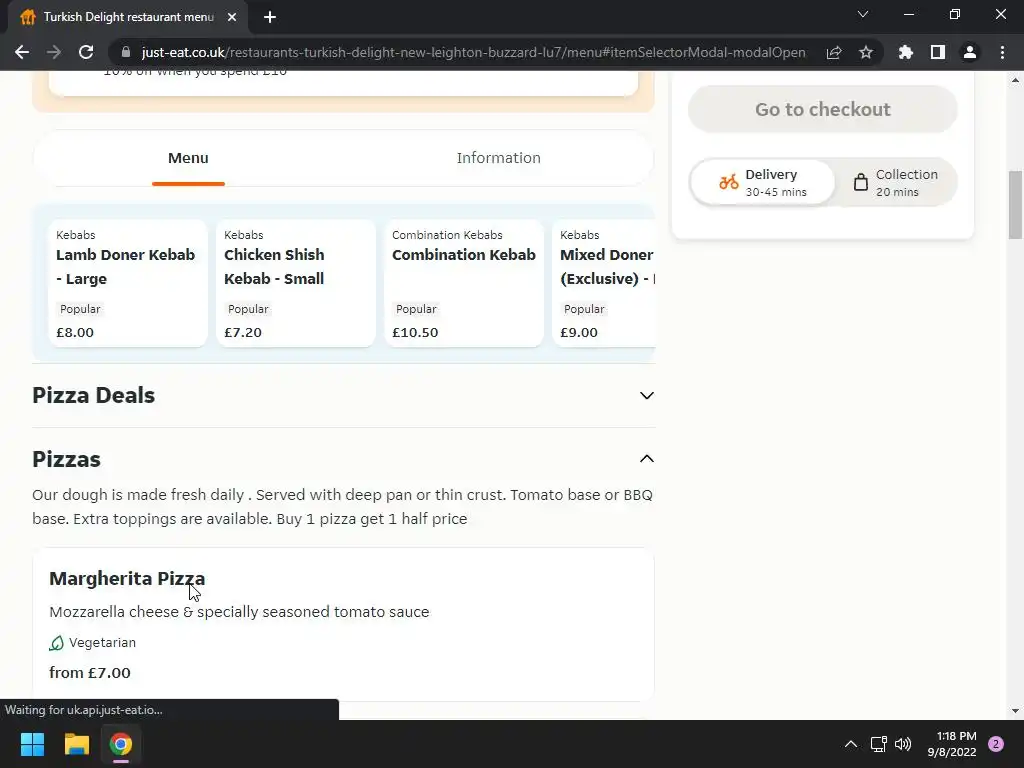
Task: Click the Chrome taskbar icon
Action: pyautogui.click(x=121, y=744)
